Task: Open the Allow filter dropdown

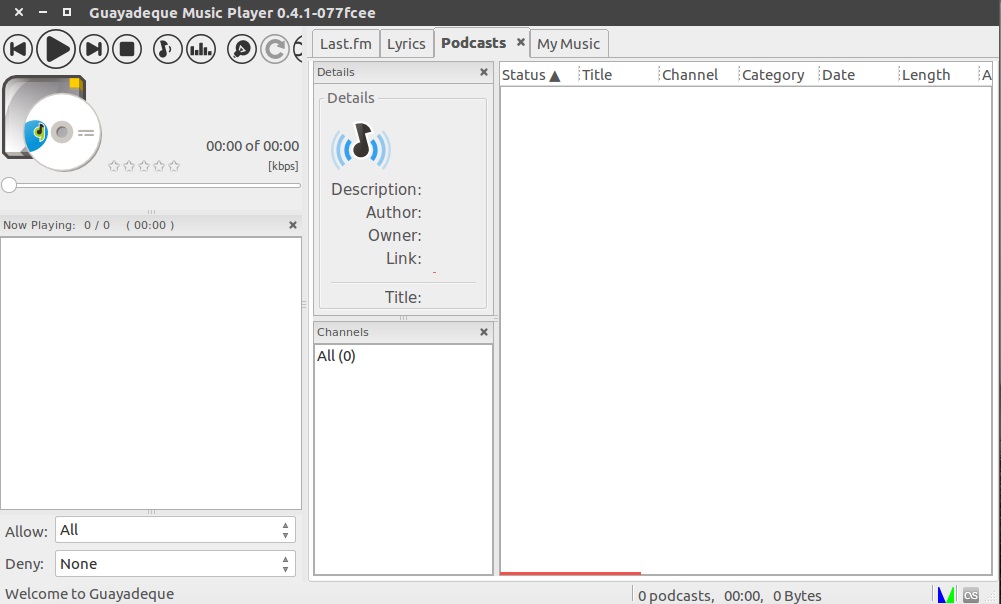Action: pyautogui.click(x=175, y=530)
